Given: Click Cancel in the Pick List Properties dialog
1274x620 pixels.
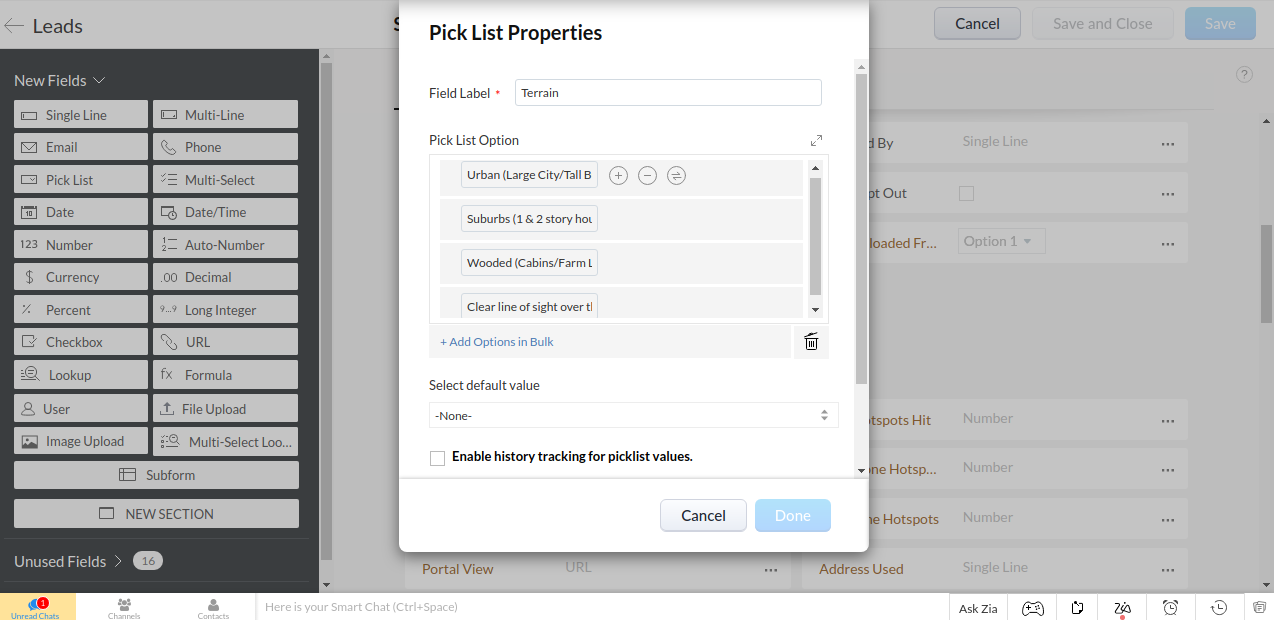Looking at the screenshot, I should coord(703,515).
